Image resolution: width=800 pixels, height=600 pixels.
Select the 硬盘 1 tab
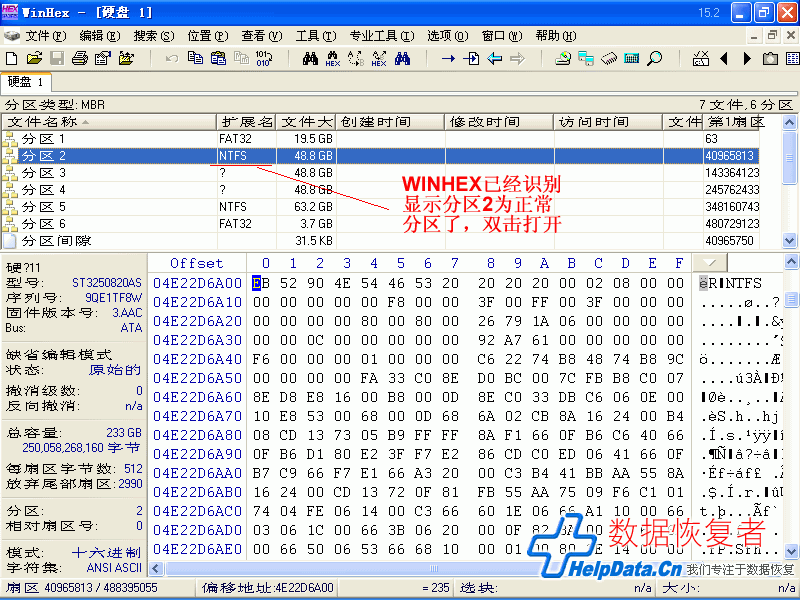pos(26,82)
